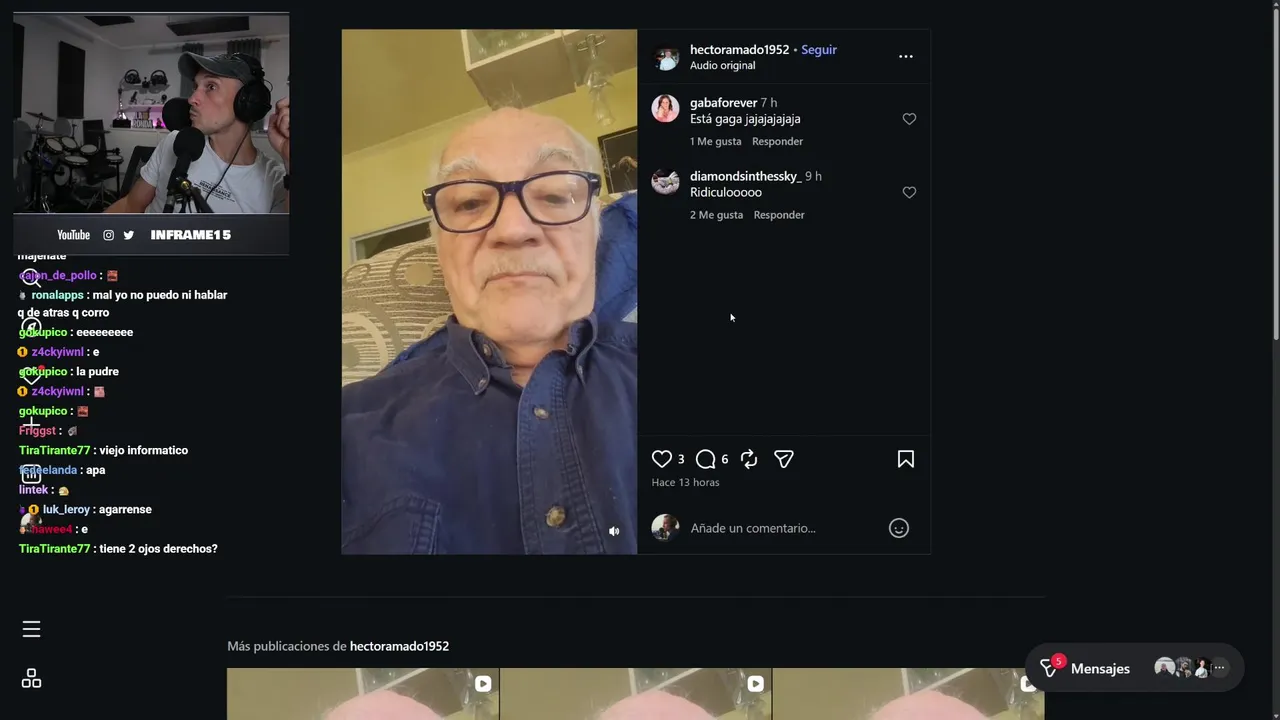Image resolution: width=1280 pixels, height=720 pixels.
Task: View likes on gabaforever's comment, 1 Me gusta
Action: 716,141
